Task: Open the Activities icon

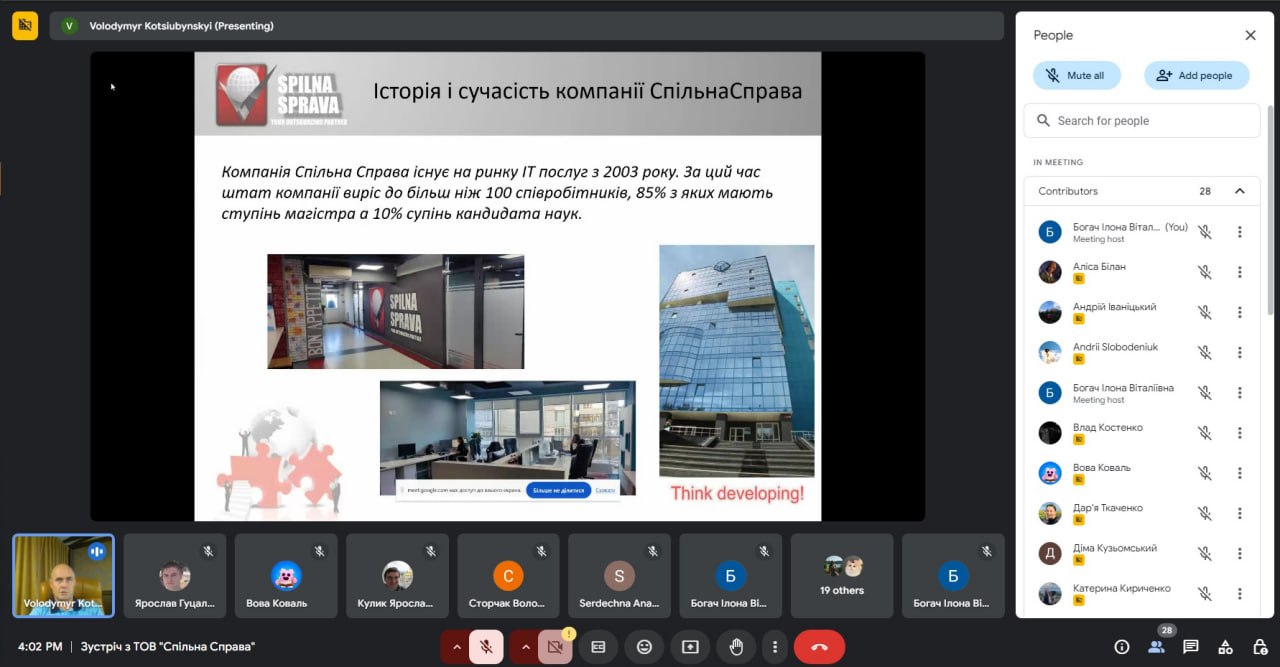Action: pyautogui.click(x=1226, y=647)
